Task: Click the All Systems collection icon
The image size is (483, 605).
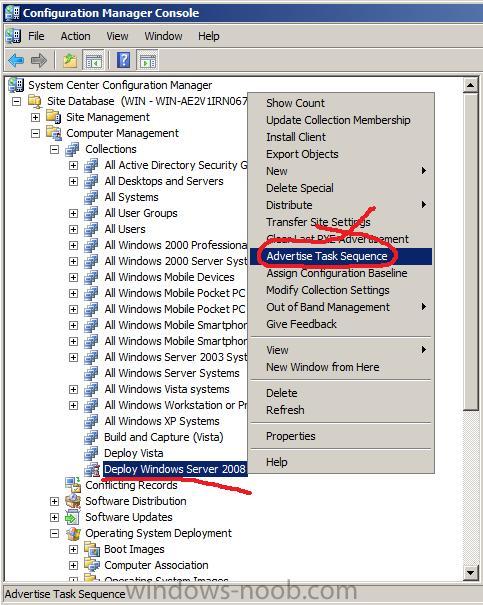Action: pos(91,197)
